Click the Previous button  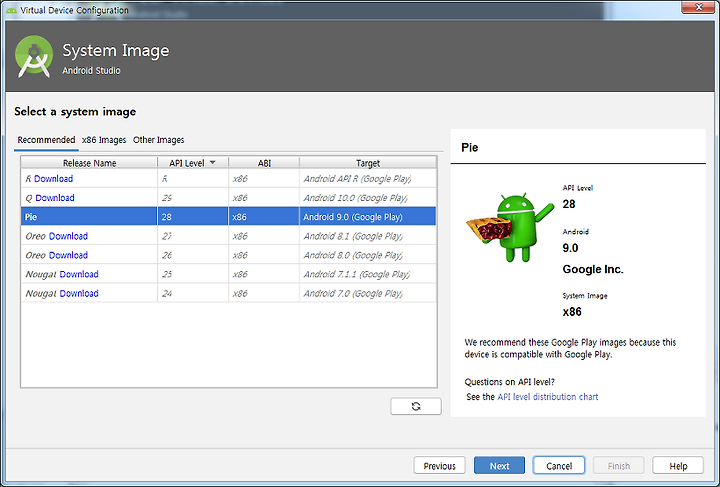[x=439, y=465]
